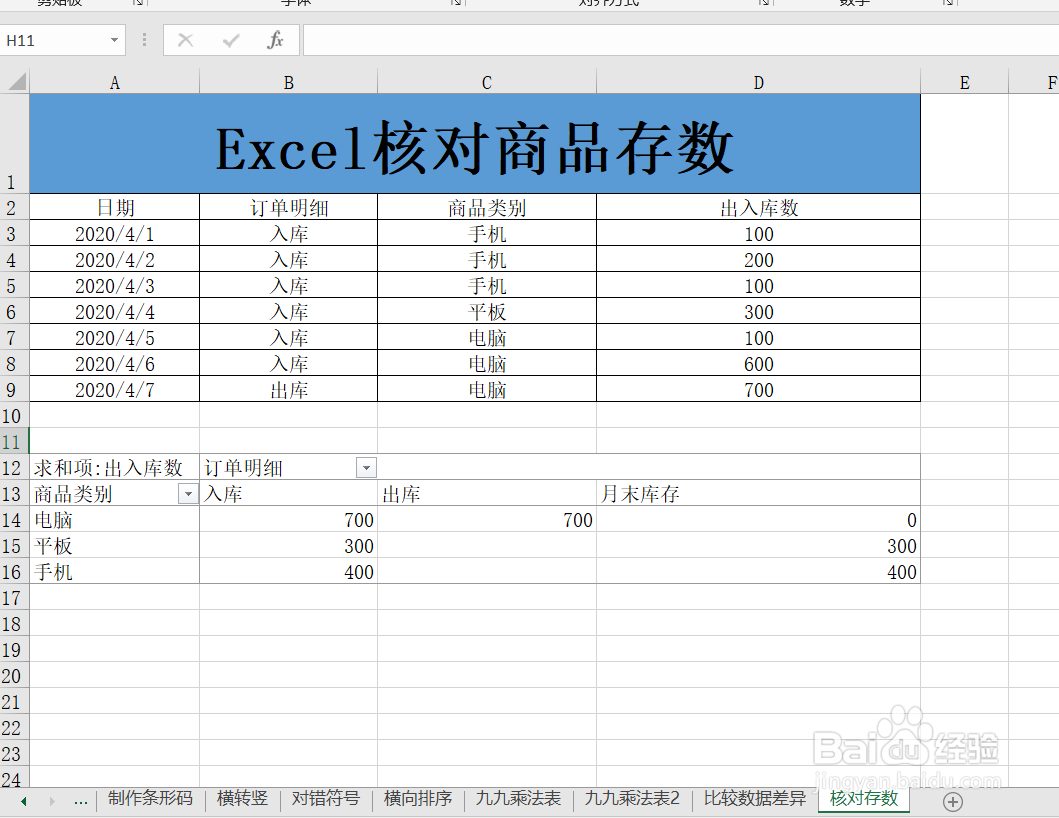
Task: Click the value 200 in column D
Action: pyautogui.click(x=758, y=260)
